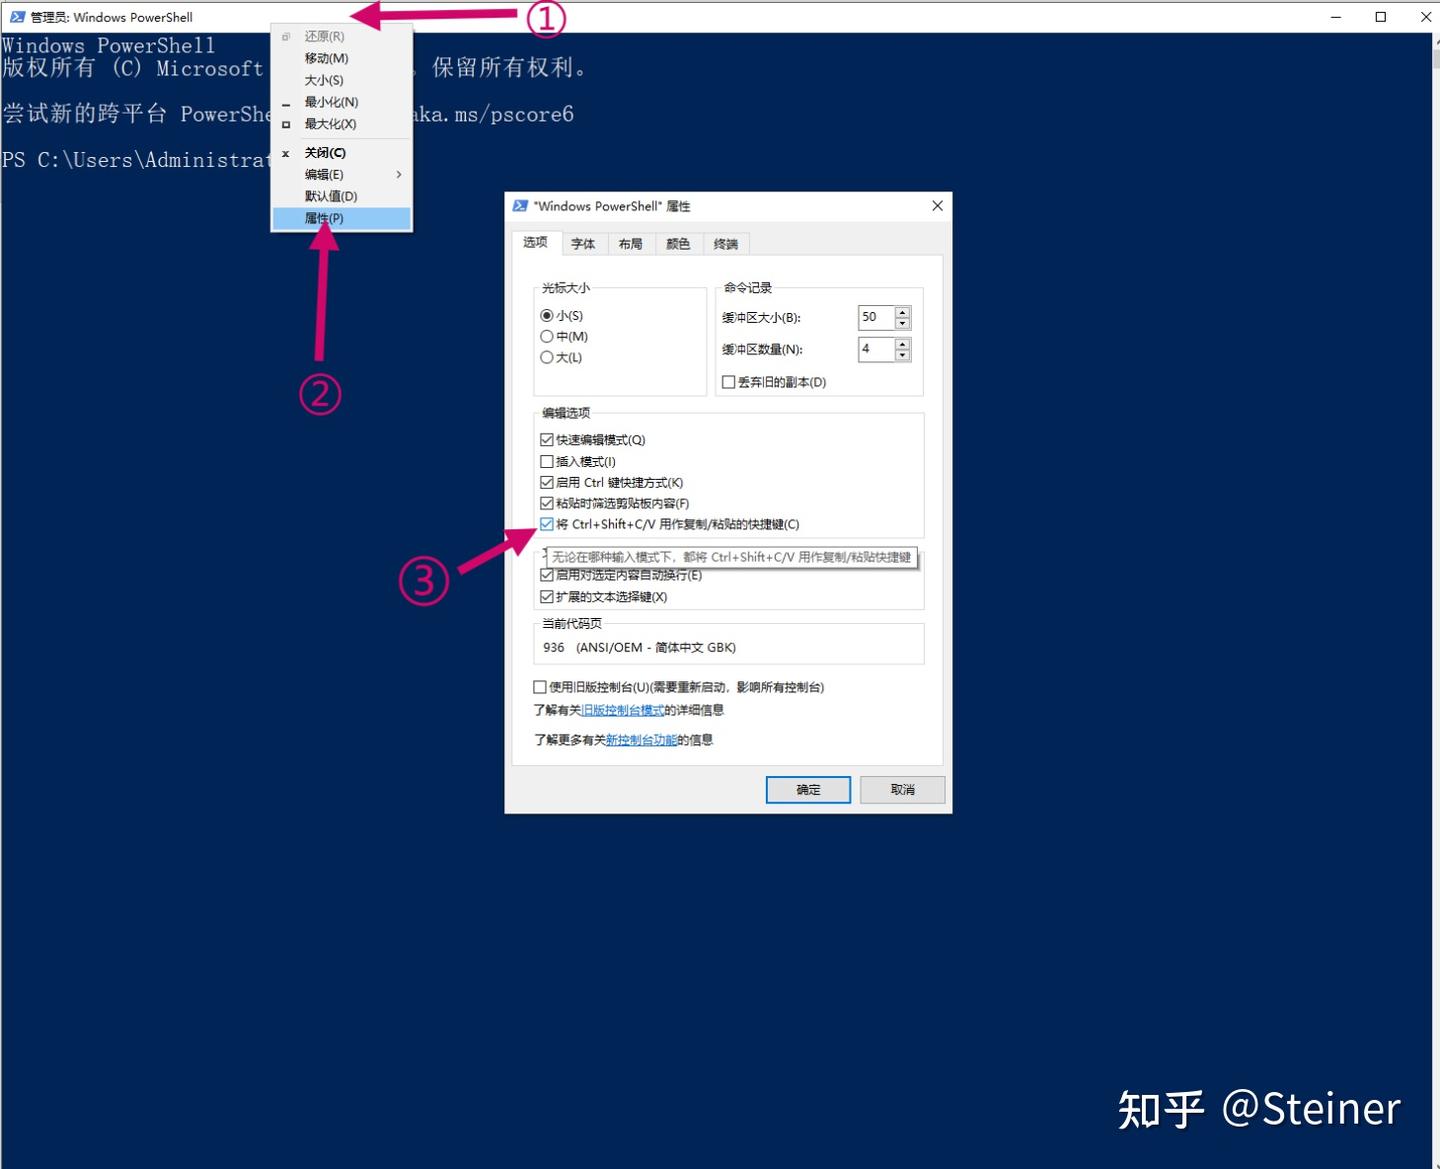Click the 确定 button to confirm settings
This screenshot has width=1440, height=1169.
(808, 789)
